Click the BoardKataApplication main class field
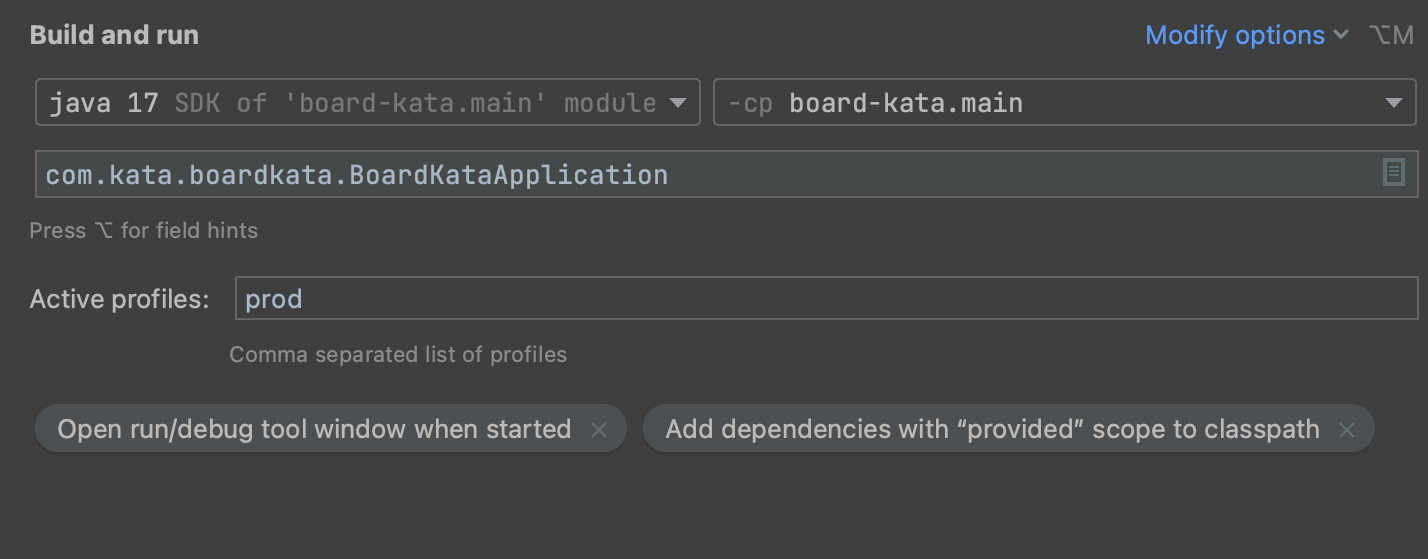The height and width of the screenshot is (559, 1428). pyautogui.click(x=700, y=175)
